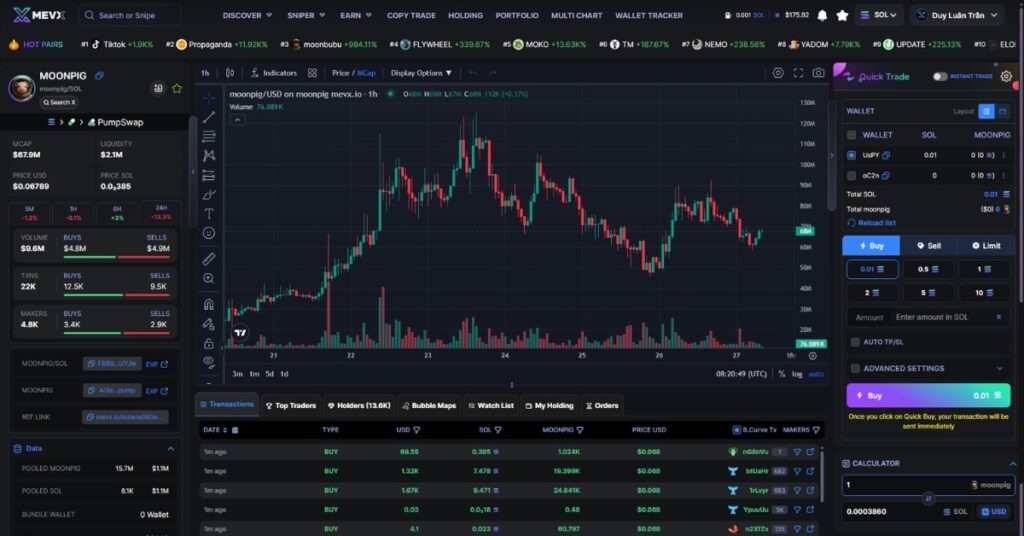Select the brush drawing tool
1024x536 pixels.
point(209,195)
